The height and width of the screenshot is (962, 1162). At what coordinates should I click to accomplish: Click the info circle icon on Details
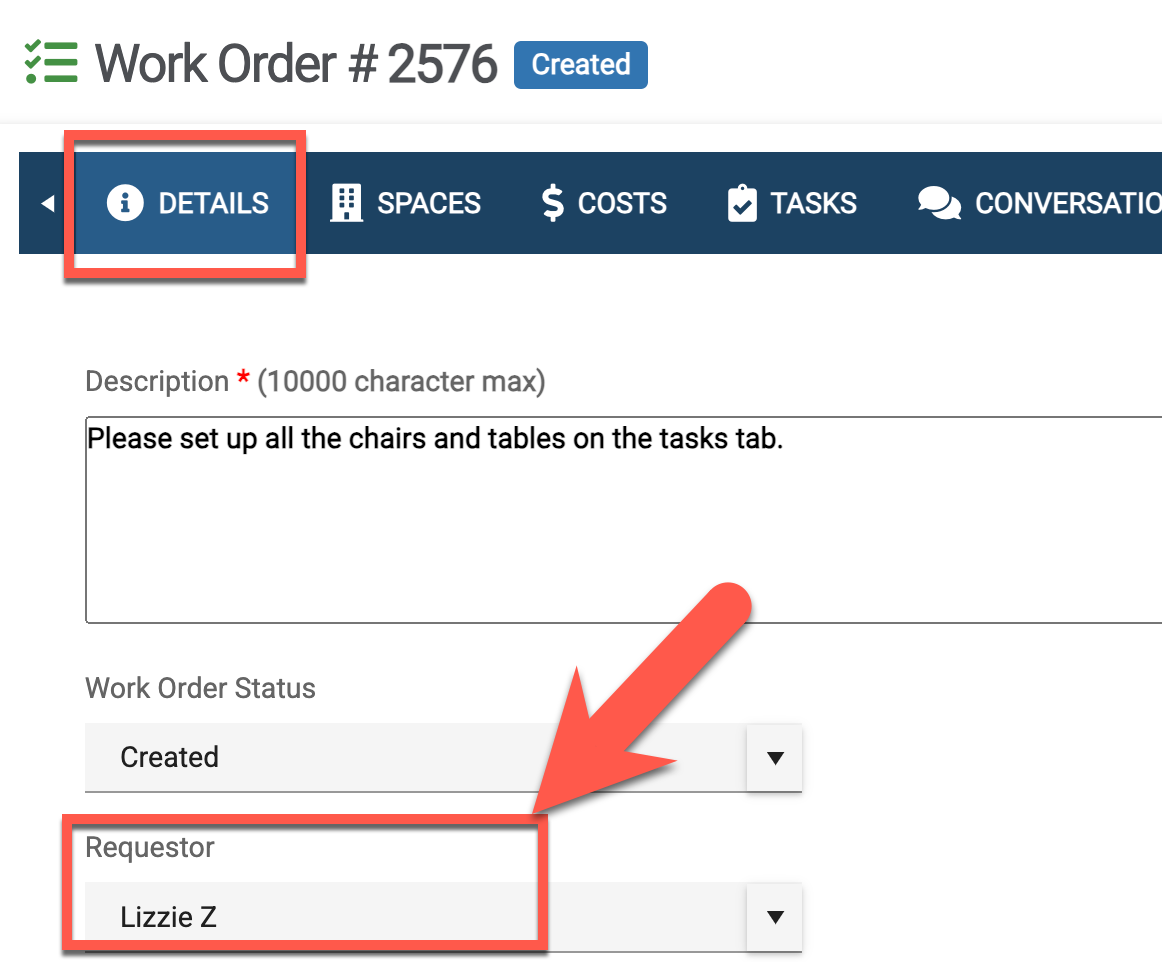(125, 203)
